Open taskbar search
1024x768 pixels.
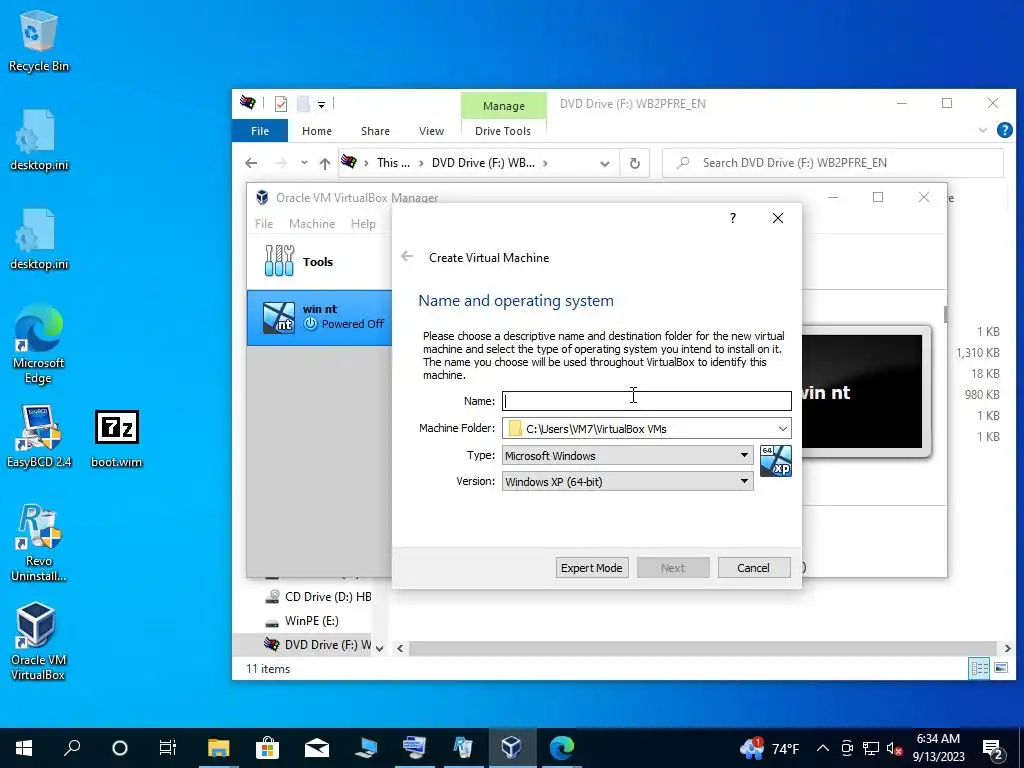[72, 748]
